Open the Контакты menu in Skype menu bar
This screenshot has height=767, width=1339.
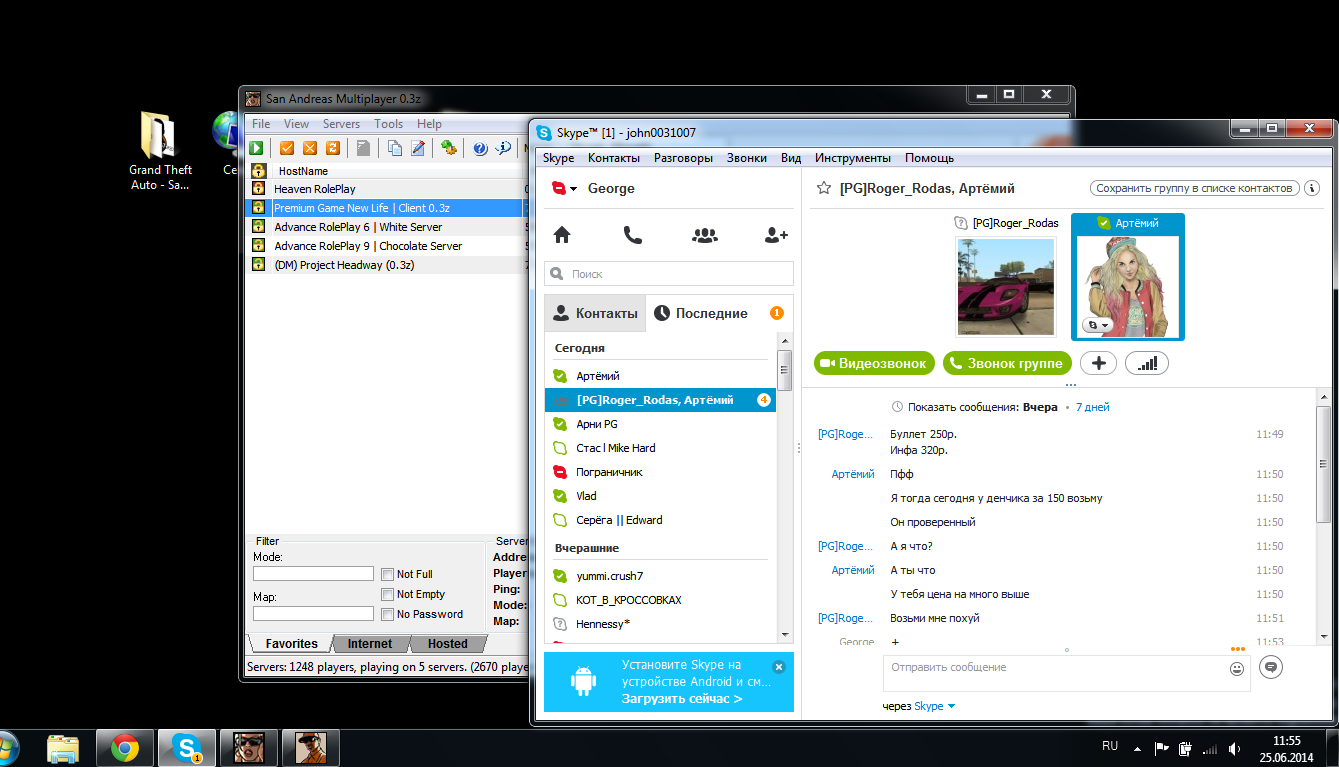[x=614, y=158]
